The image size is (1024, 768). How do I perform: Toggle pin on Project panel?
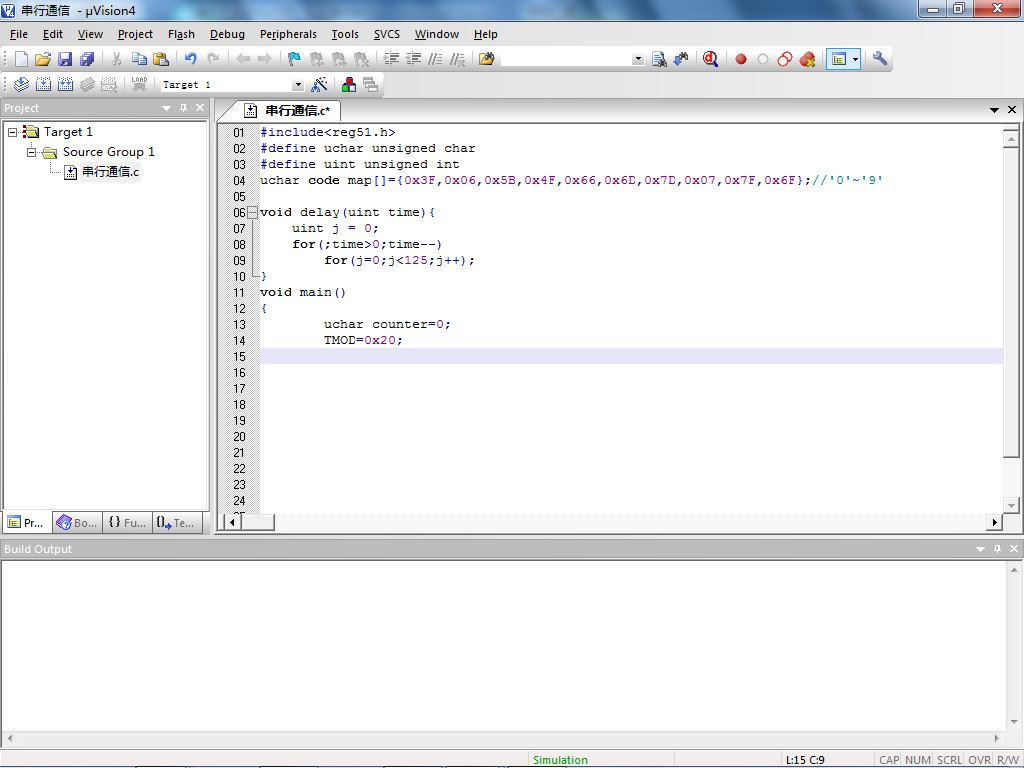(x=184, y=108)
